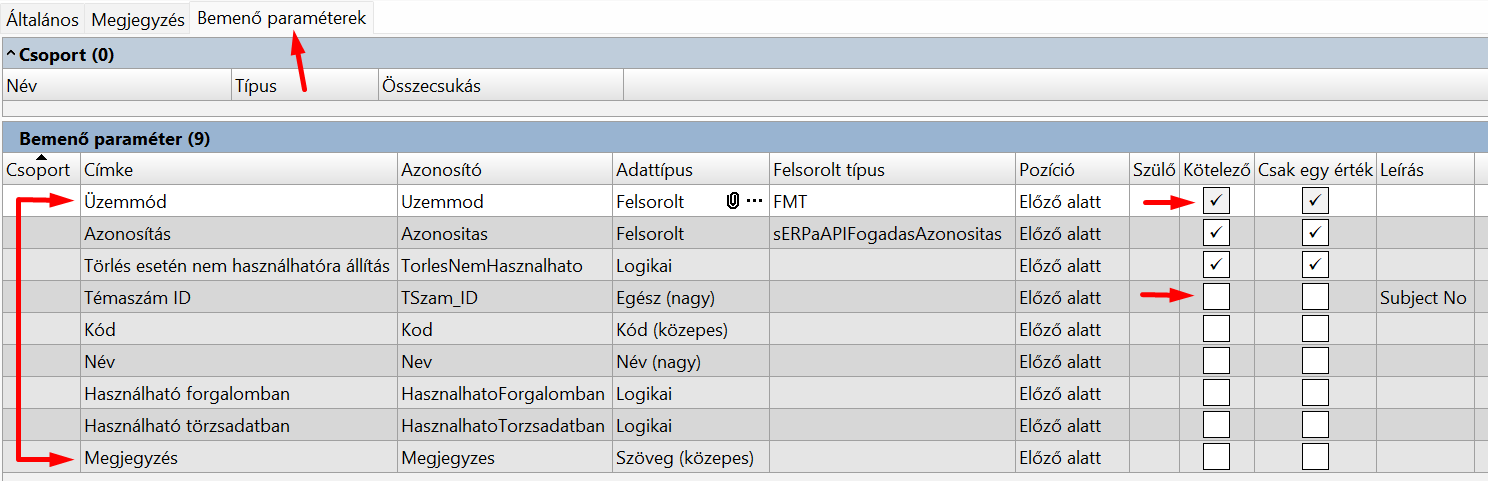Click the sort arrow above the Csoport column

point(41,158)
